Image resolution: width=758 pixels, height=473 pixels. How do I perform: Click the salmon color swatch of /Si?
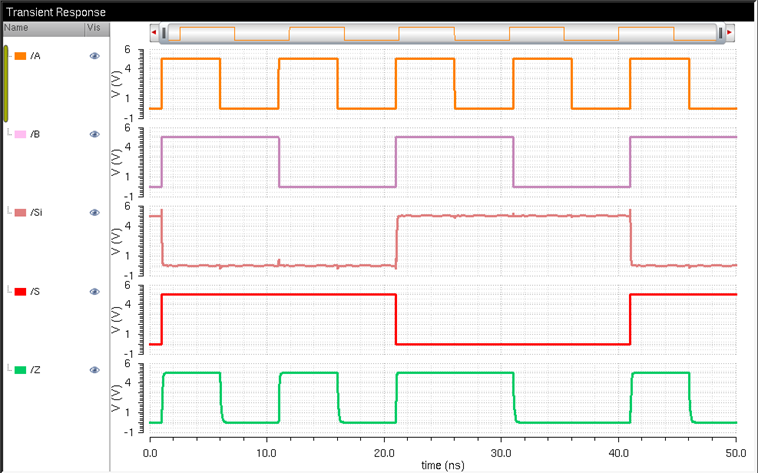pos(20,213)
